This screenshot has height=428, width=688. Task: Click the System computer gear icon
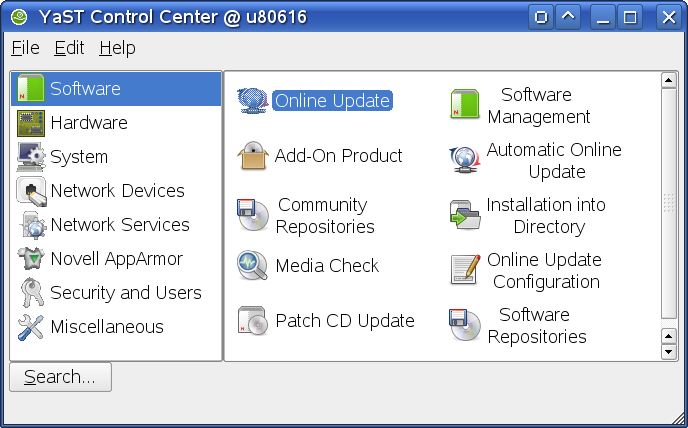pyautogui.click(x=31, y=157)
